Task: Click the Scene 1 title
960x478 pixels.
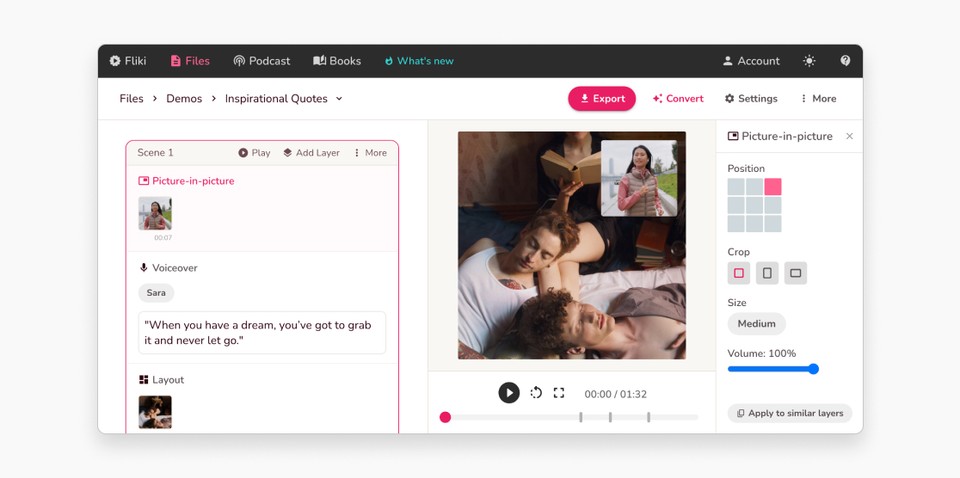Action: 156,153
